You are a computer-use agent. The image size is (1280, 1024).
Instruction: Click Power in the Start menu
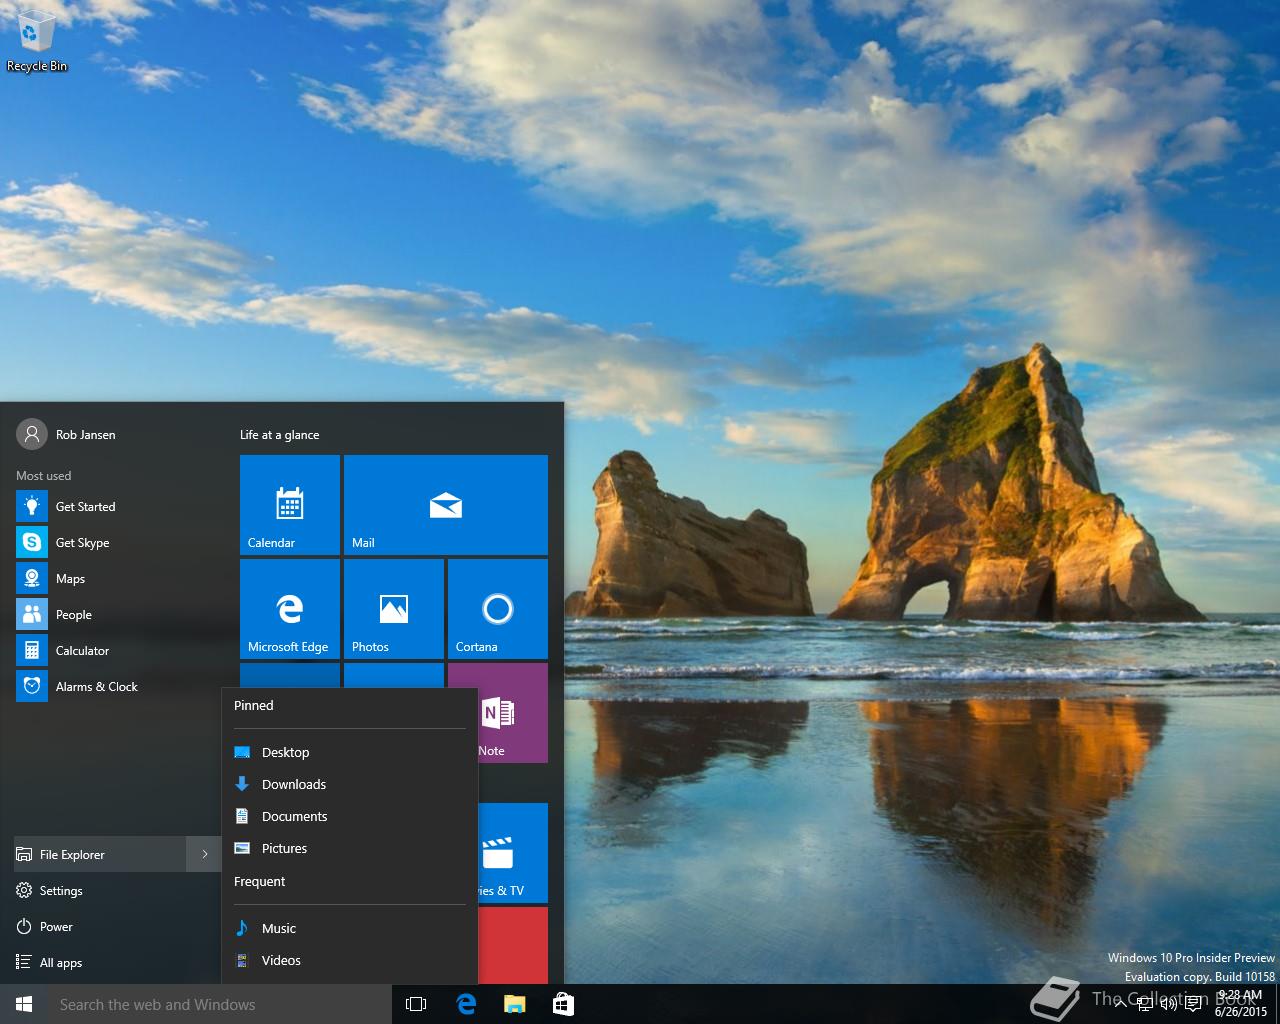pos(117,927)
